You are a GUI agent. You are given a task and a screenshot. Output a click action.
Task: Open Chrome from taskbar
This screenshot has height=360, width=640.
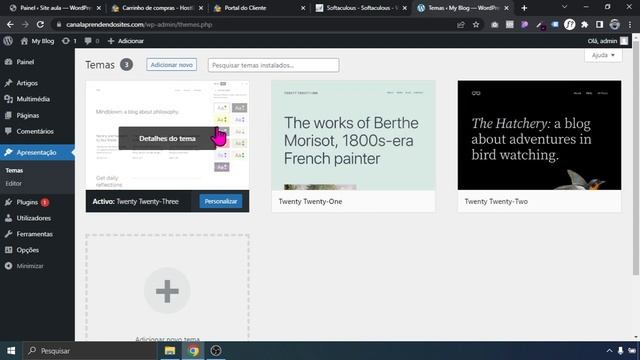coord(193,351)
